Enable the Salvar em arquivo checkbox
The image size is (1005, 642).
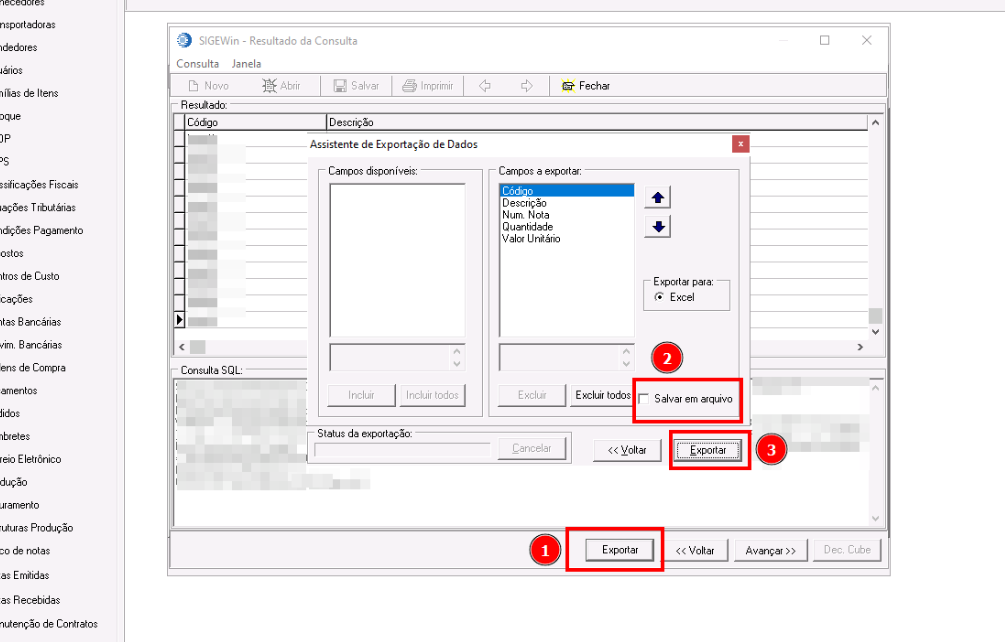(644, 399)
